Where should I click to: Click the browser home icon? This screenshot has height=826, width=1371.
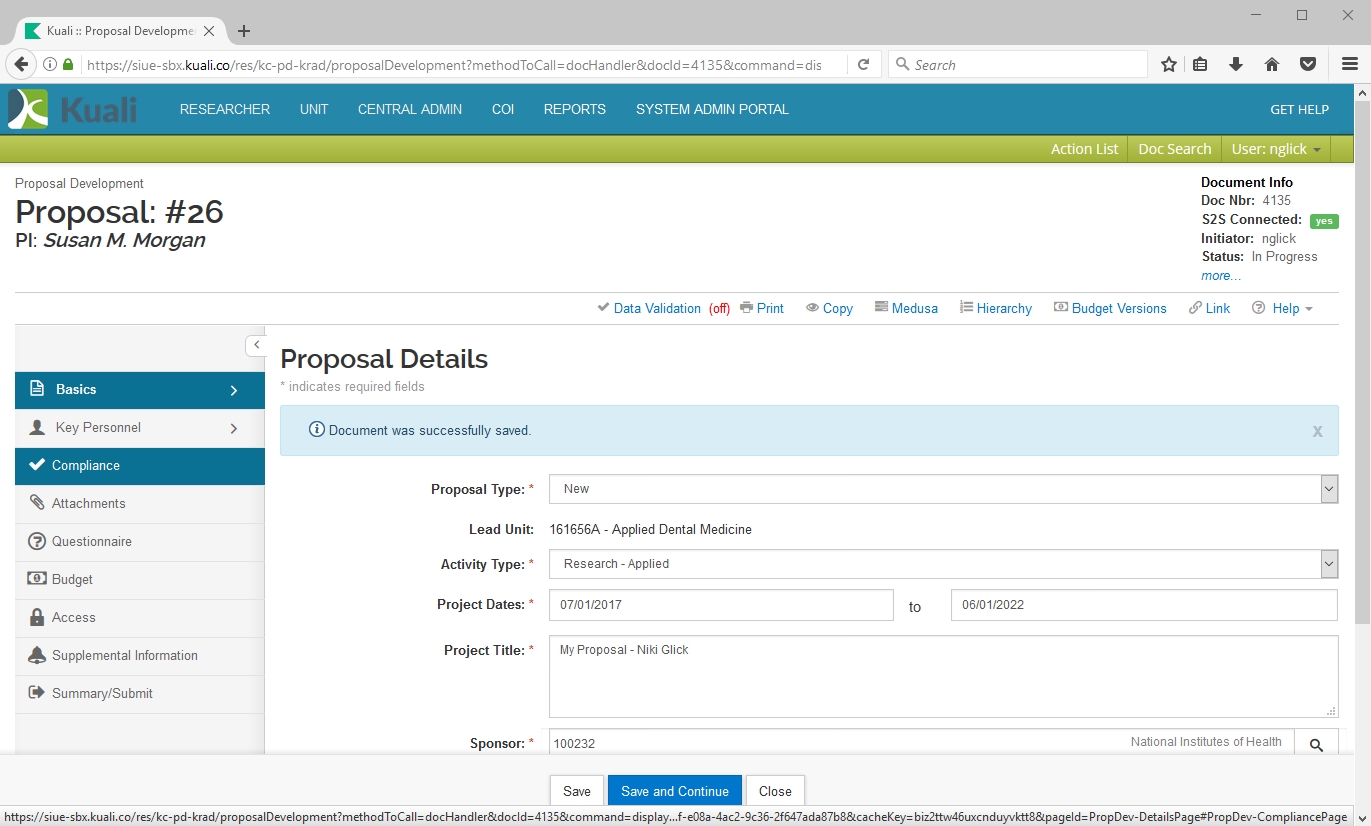1272,65
